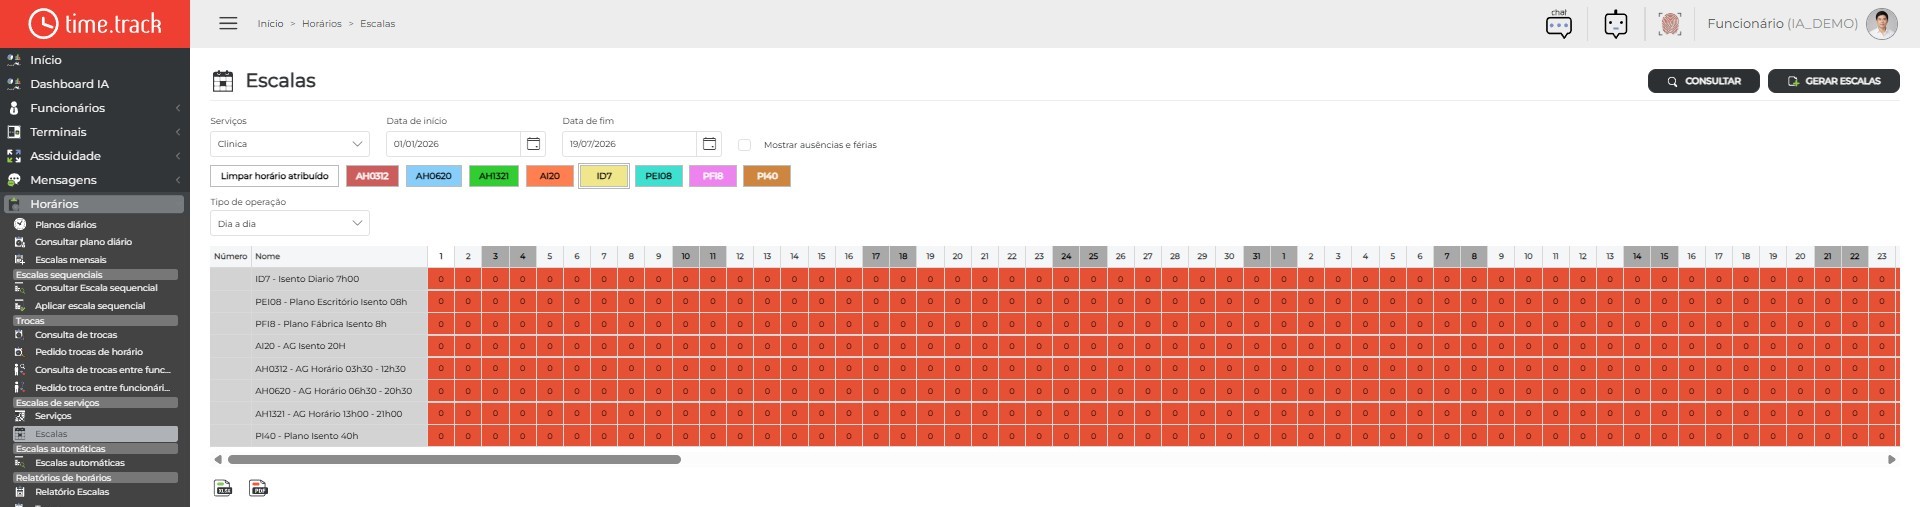Click the Número column header
This screenshot has width=1920, height=507.
click(x=230, y=256)
